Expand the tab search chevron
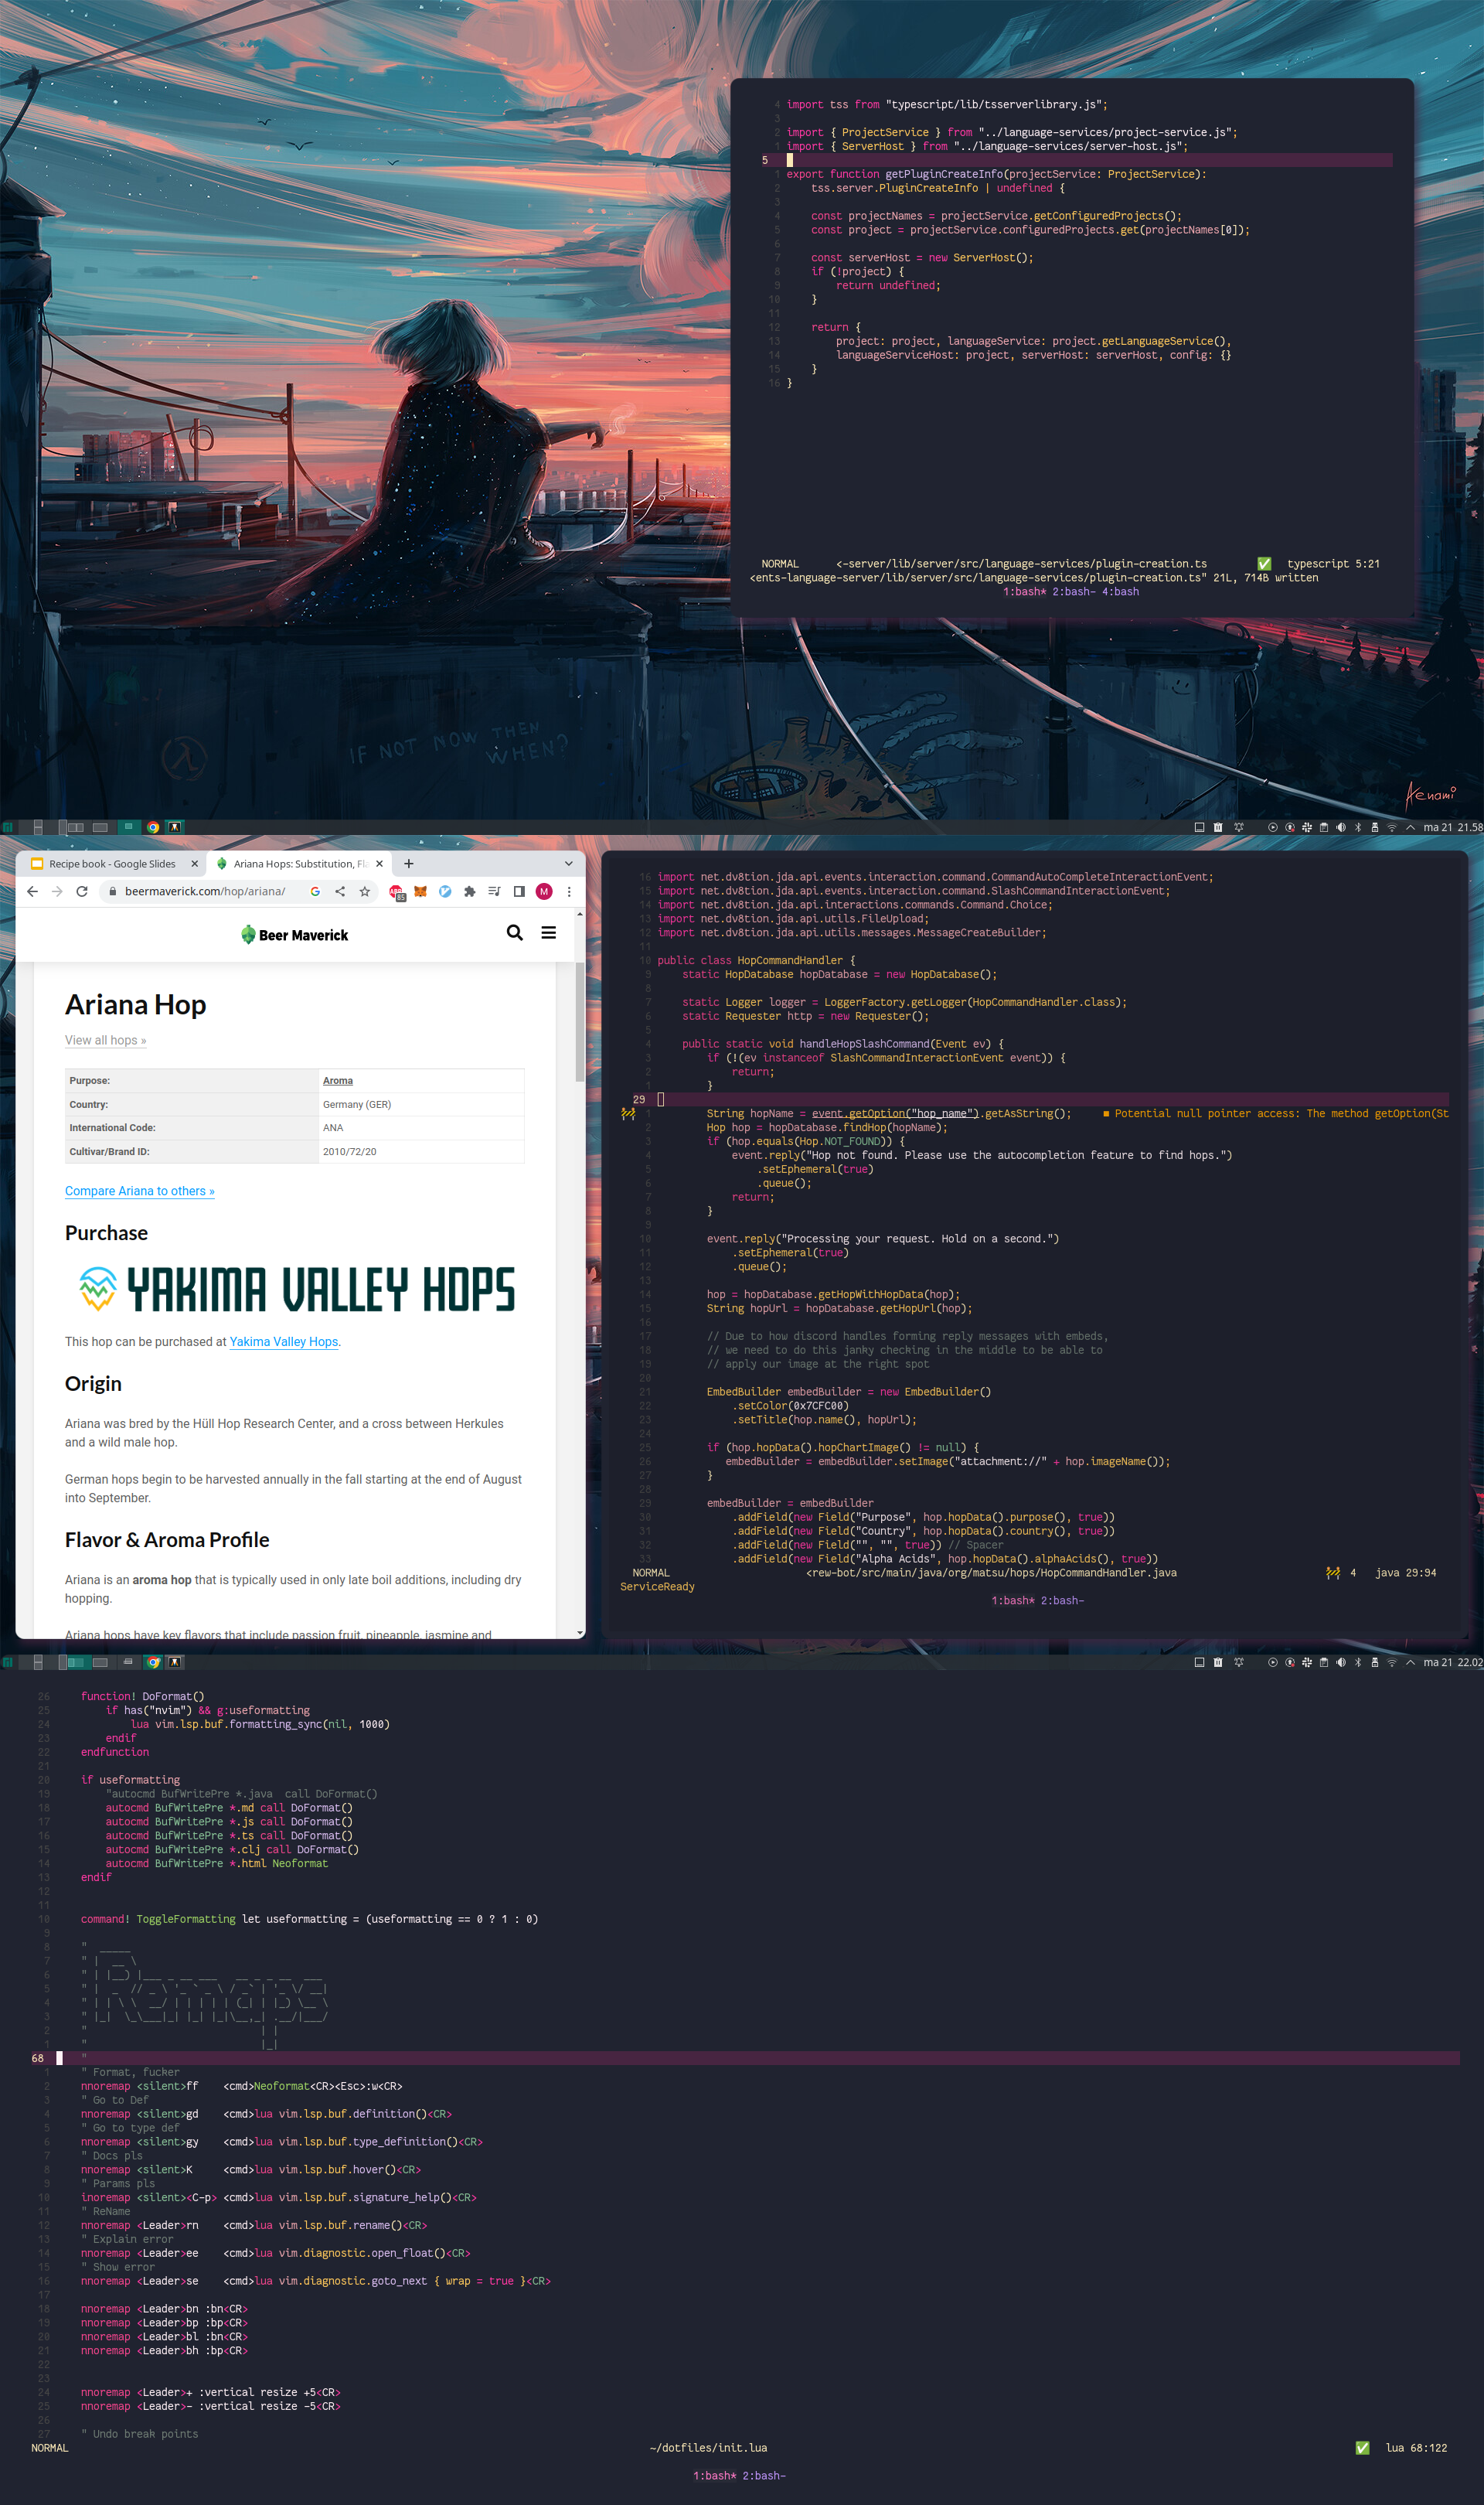 pyautogui.click(x=569, y=863)
